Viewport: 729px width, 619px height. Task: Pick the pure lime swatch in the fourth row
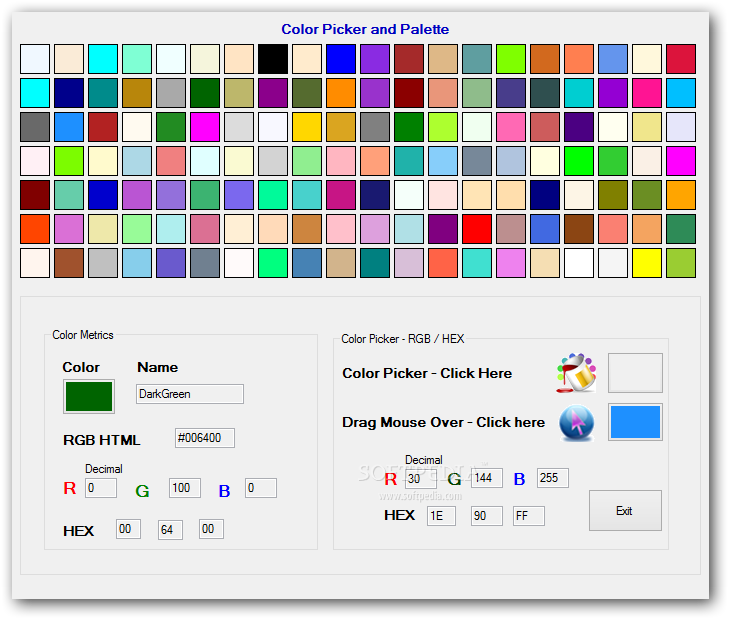click(579, 161)
